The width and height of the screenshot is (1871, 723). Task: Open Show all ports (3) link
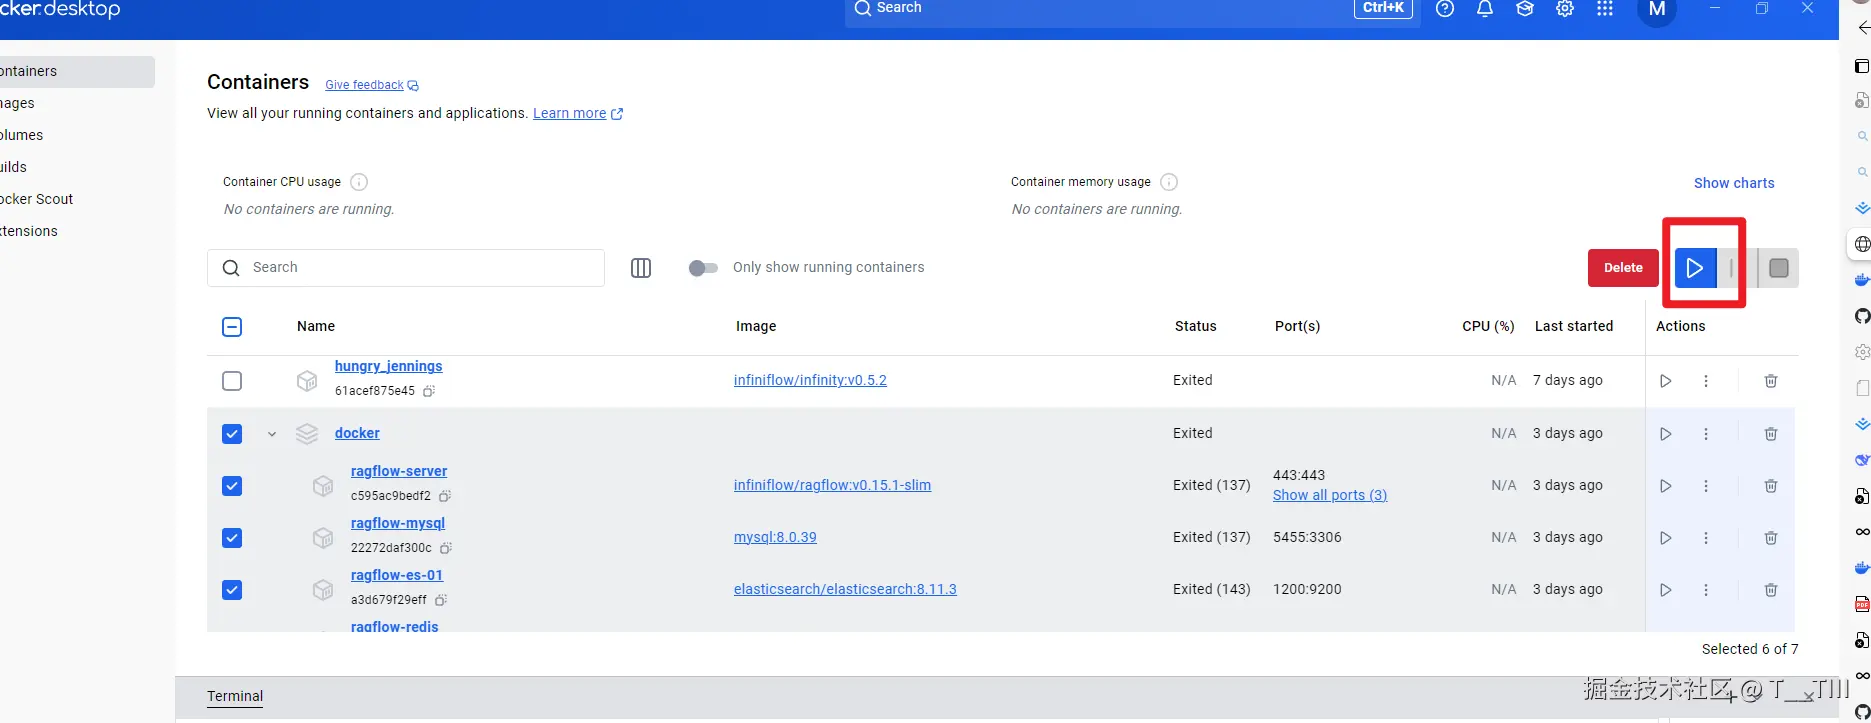[x=1329, y=495]
